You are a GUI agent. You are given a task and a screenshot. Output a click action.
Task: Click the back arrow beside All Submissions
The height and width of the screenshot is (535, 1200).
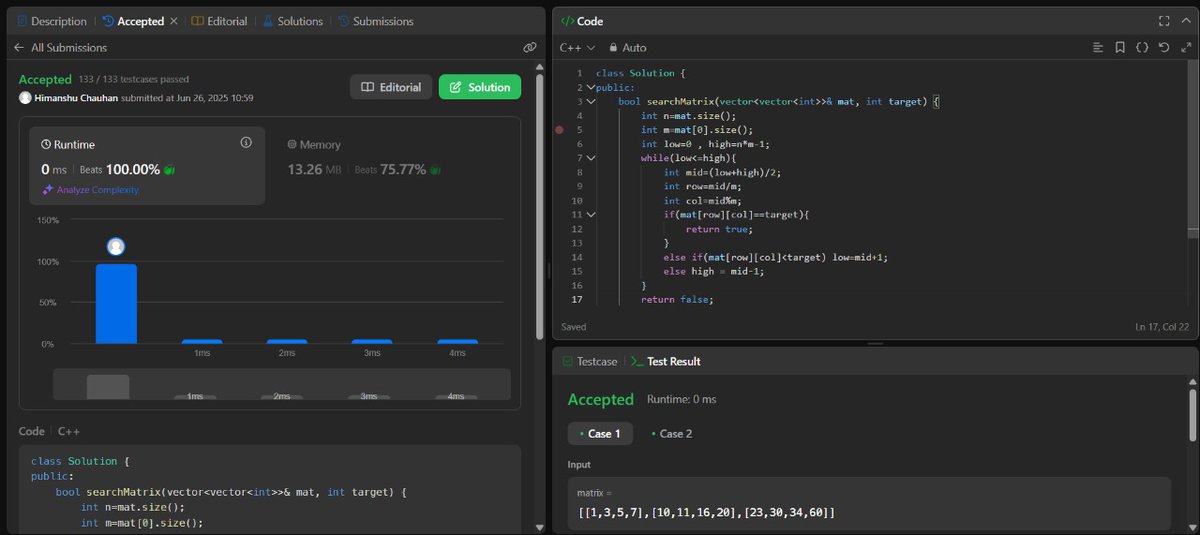pyautogui.click(x=18, y=47)
